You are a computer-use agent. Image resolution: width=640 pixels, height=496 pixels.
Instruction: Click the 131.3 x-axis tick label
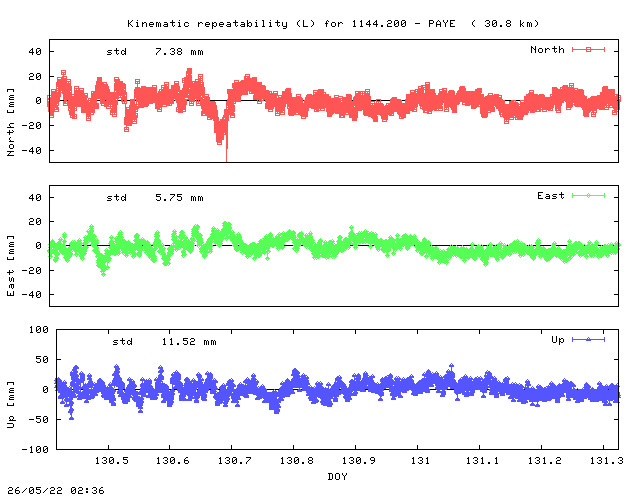tap(607, 461)
